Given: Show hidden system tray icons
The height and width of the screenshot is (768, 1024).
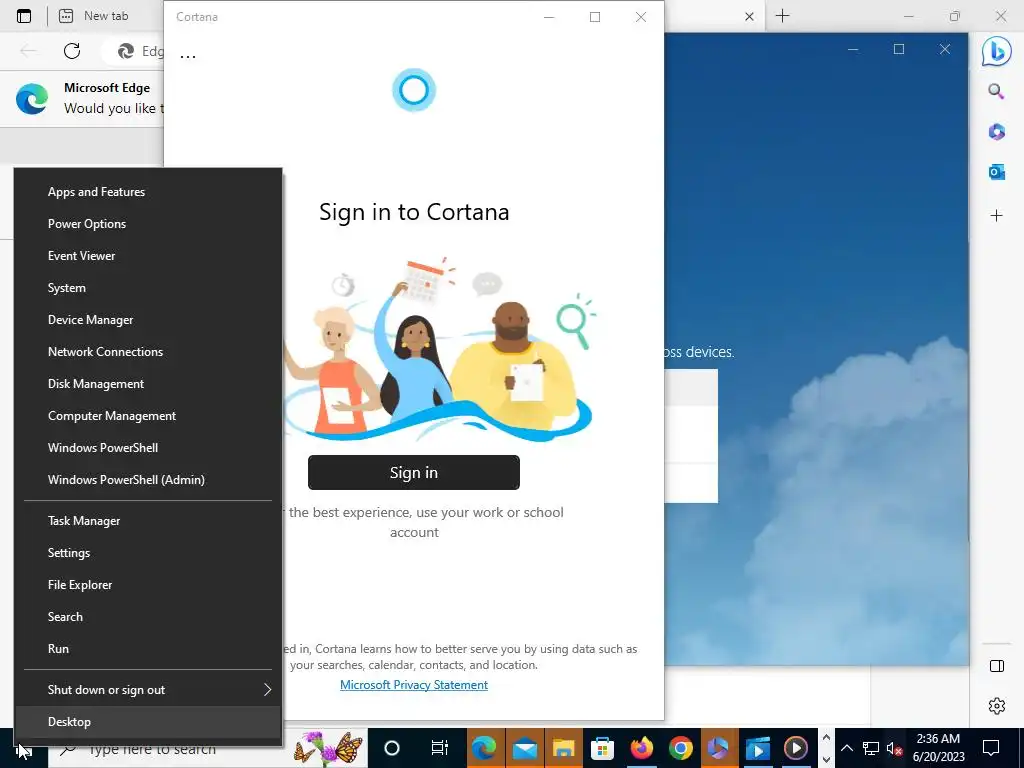Looking at the screenshot, I should pos(846,748).
